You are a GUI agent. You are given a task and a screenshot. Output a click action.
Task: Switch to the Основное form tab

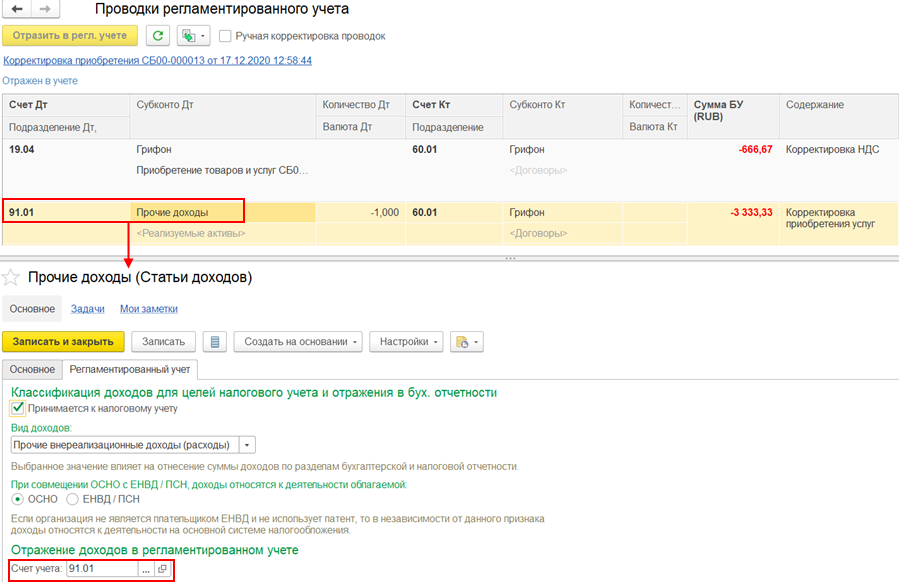[32, 370]
